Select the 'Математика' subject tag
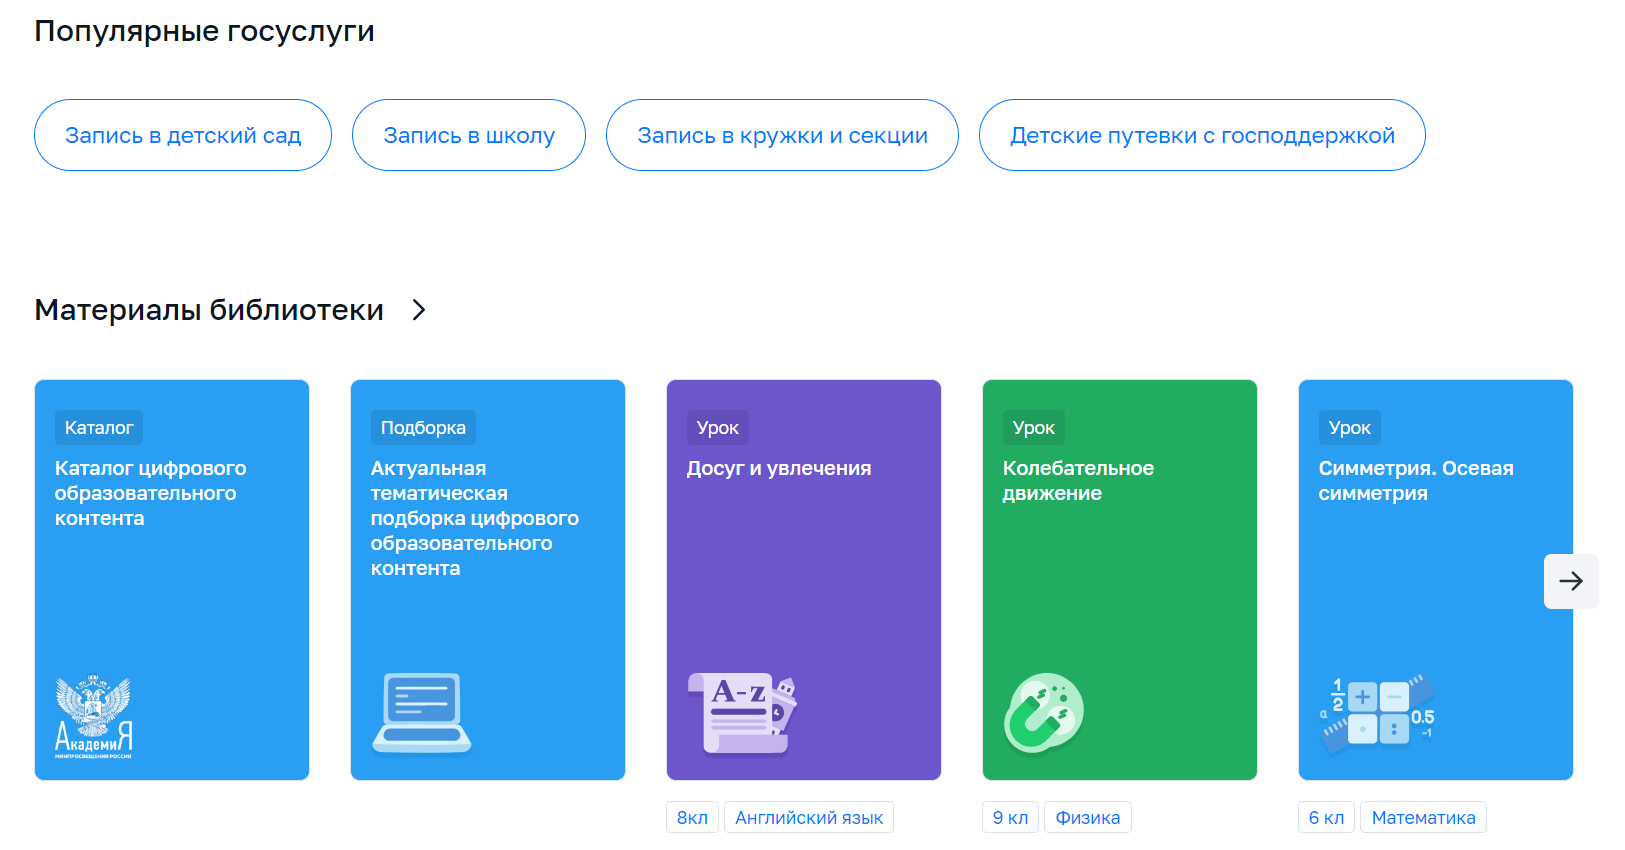The image size is (1625, 850). pyautogui.click(x=1423, y=817)
